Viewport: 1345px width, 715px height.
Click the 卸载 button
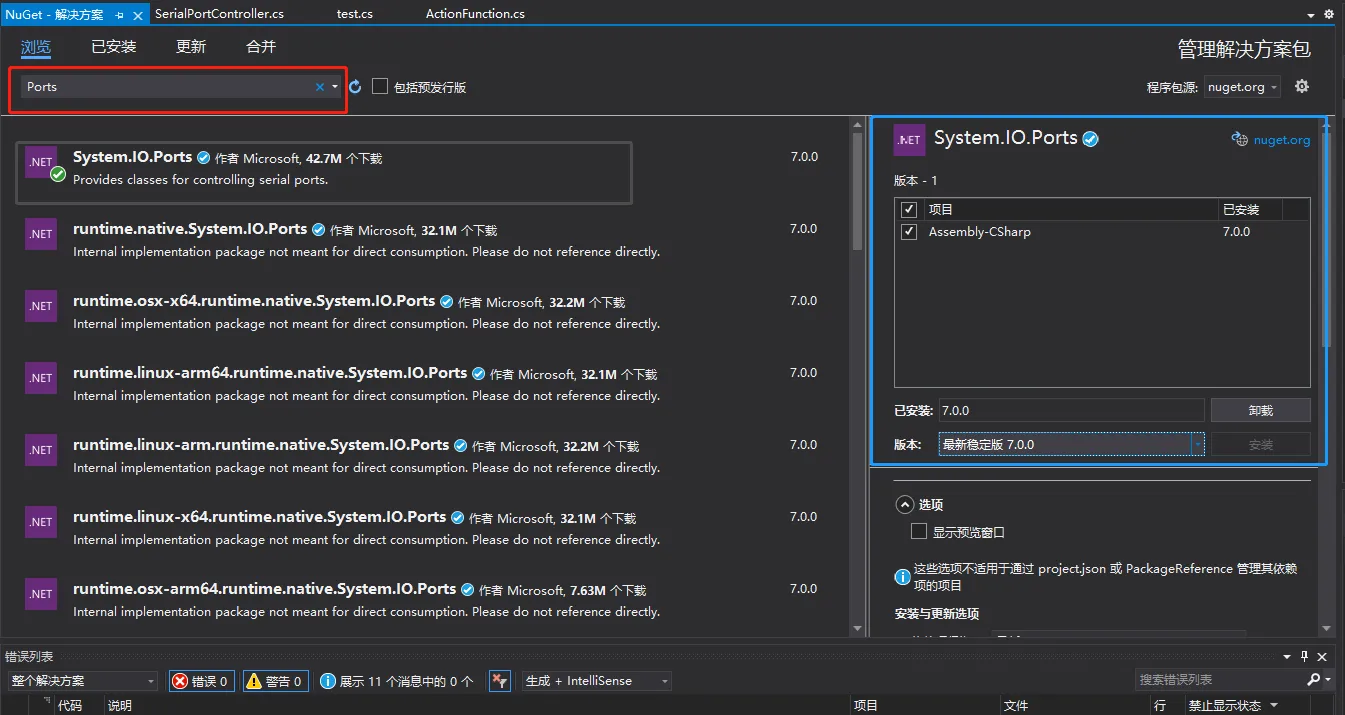coord(1260,410)
